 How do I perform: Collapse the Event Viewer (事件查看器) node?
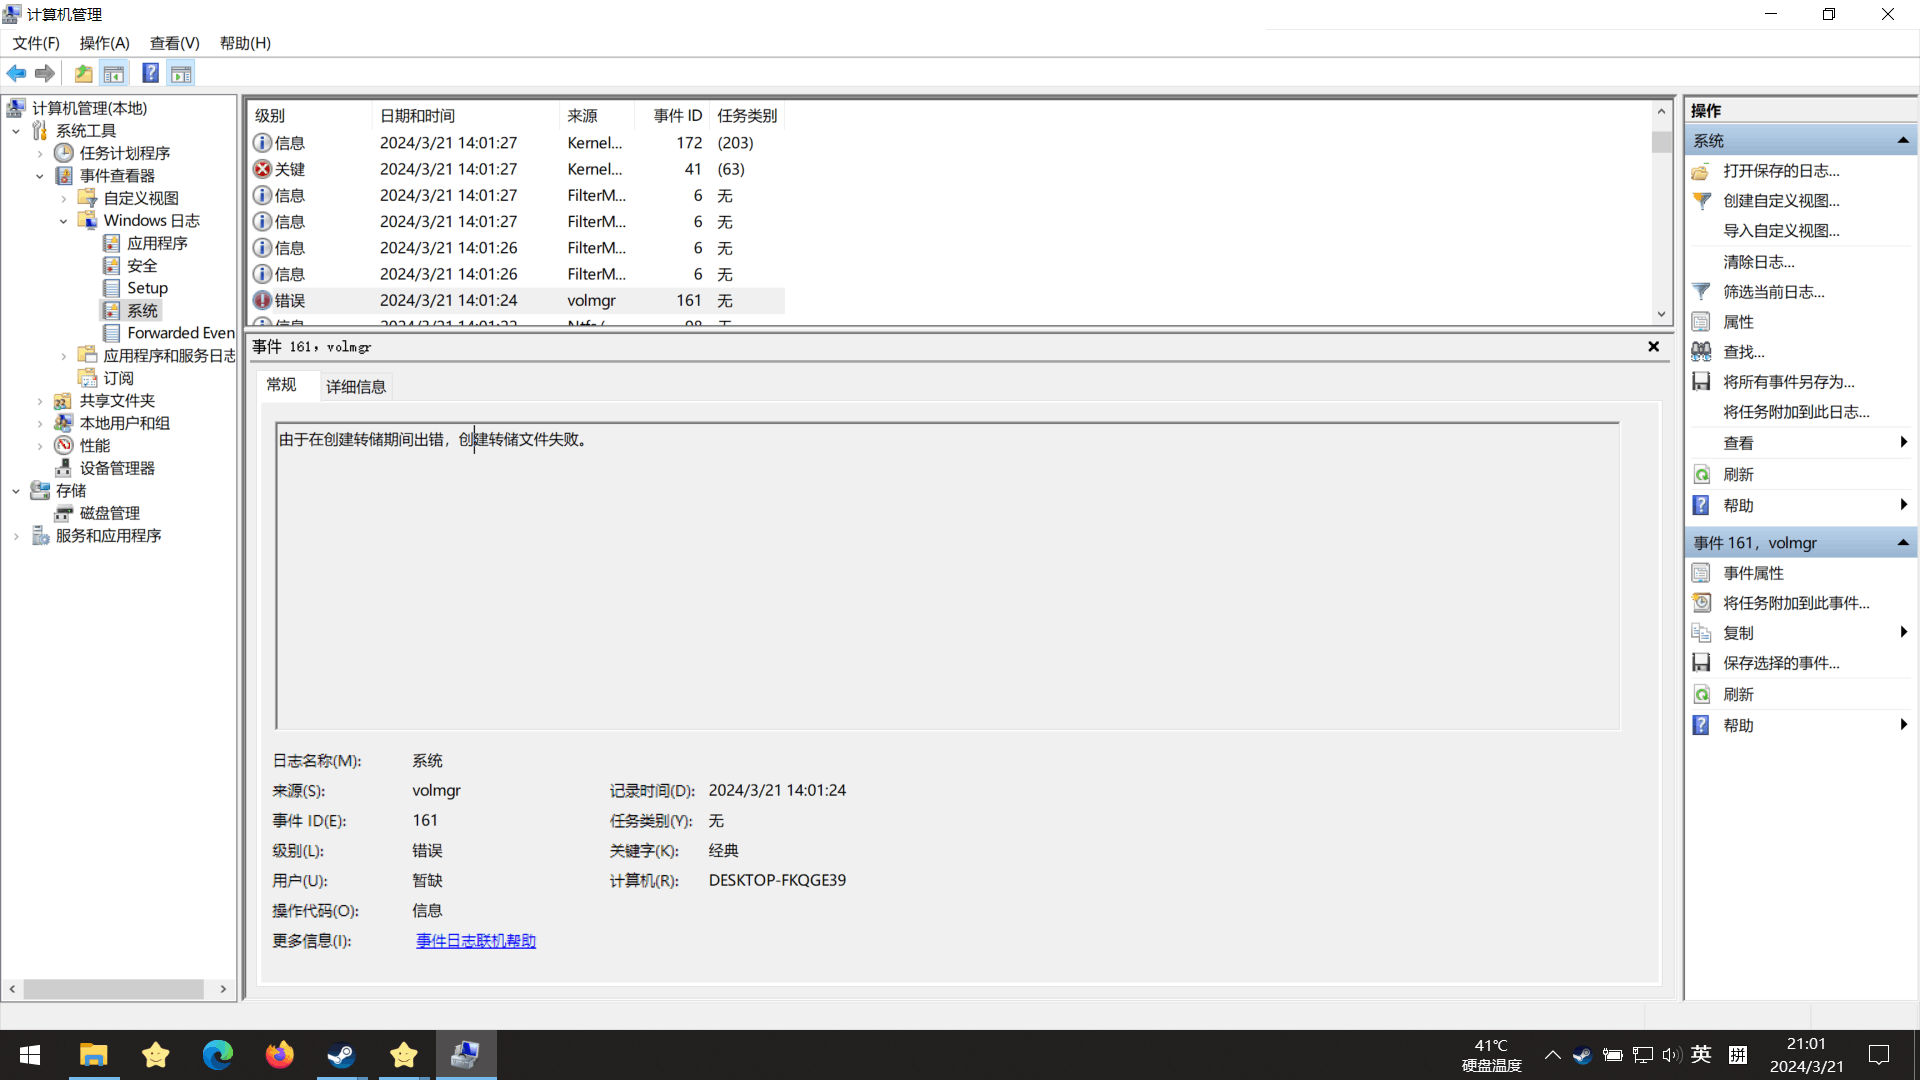point(40,176)
